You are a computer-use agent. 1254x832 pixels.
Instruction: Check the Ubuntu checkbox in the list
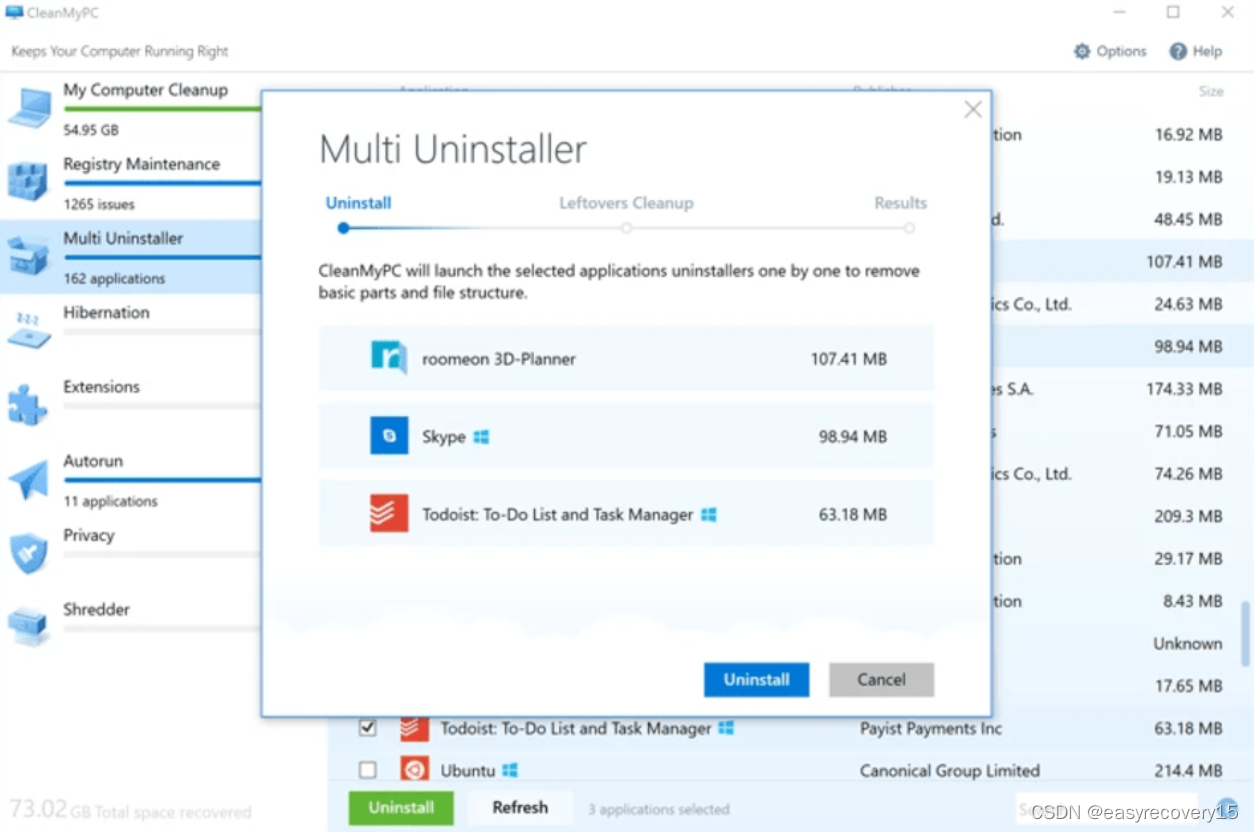pyautogui.click(x=368, y=770)
